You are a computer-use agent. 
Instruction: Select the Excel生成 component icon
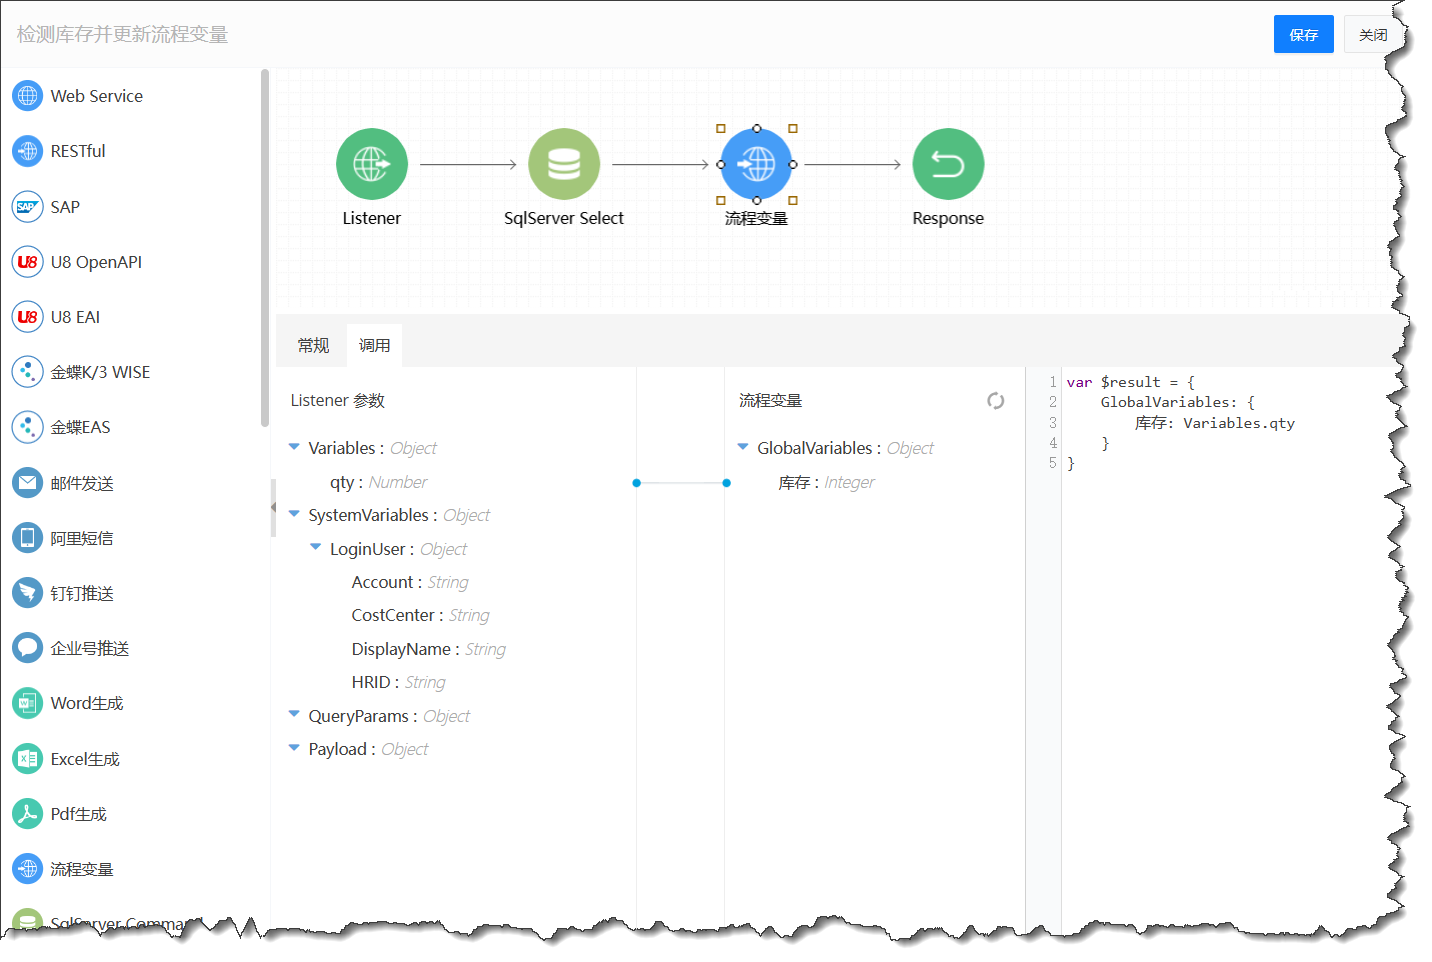coord(27,759)
